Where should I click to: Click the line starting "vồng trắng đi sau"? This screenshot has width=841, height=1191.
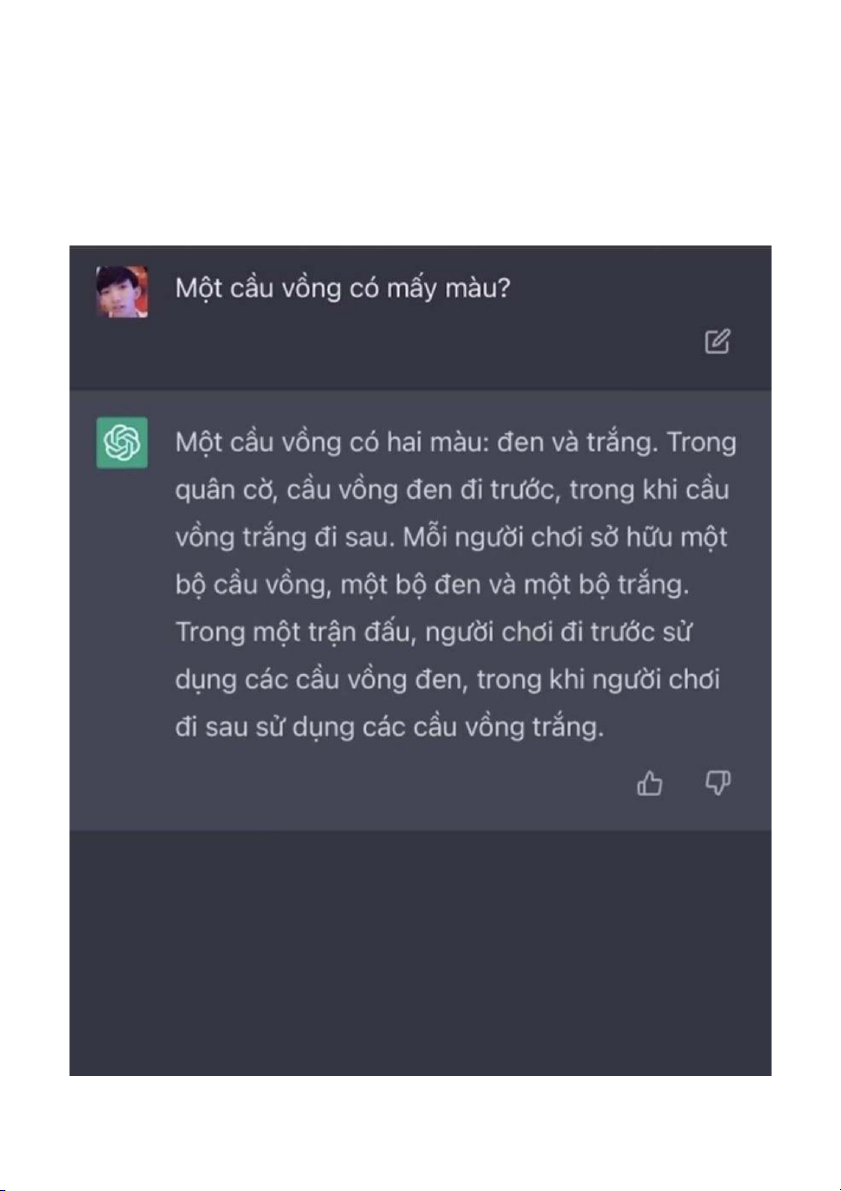pyautogui.click(x=451, y=538)
